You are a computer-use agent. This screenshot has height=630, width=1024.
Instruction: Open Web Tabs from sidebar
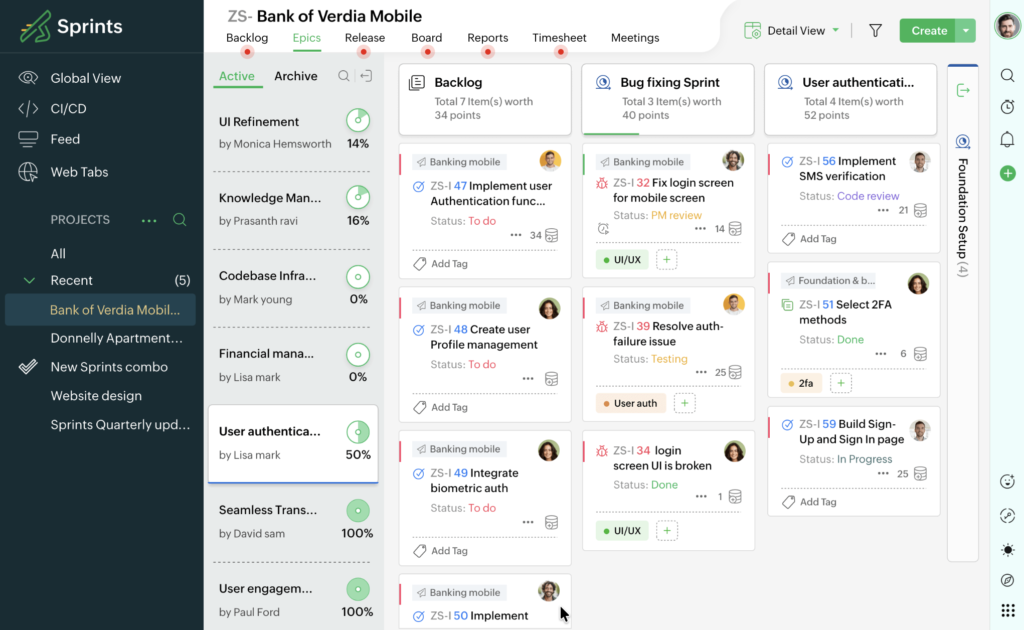pos(79,172)
